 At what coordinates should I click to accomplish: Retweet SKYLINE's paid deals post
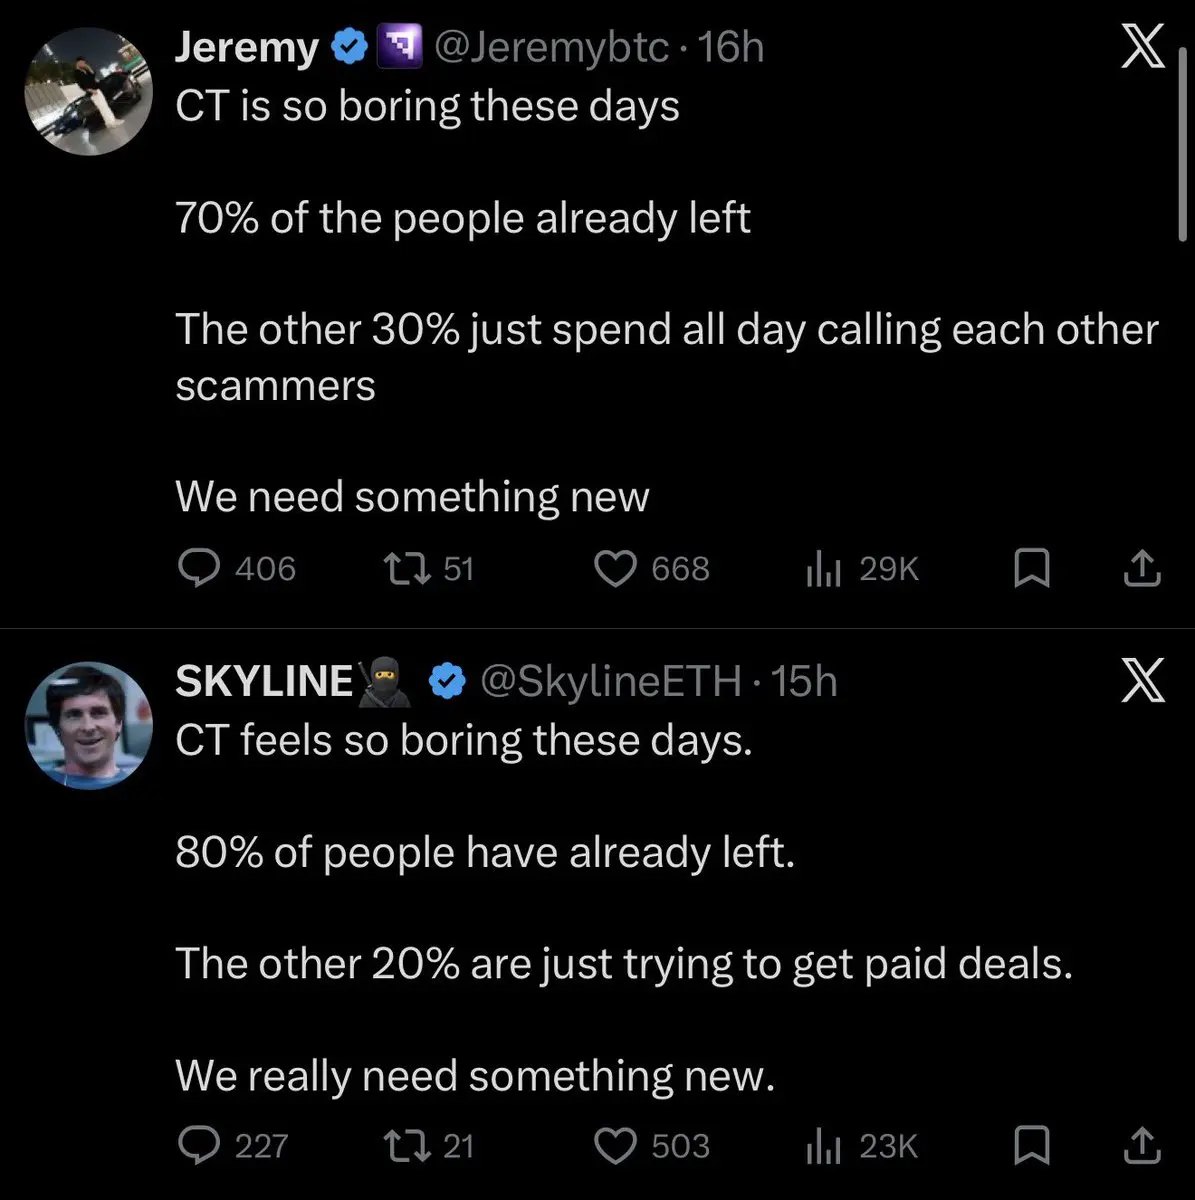tap(407, 1145)
